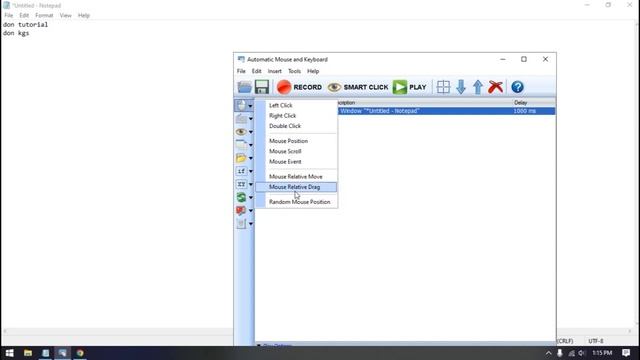The height and width of the screenshot is (360, 640).
Task: Move the action down with the blue down arrow
Action: (x=461, y=87)
